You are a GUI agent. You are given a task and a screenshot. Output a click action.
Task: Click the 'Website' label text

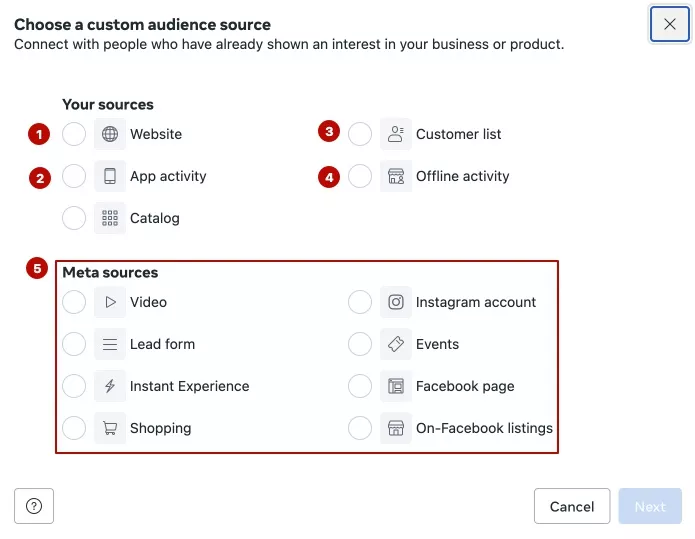click(x=156, y=134)
